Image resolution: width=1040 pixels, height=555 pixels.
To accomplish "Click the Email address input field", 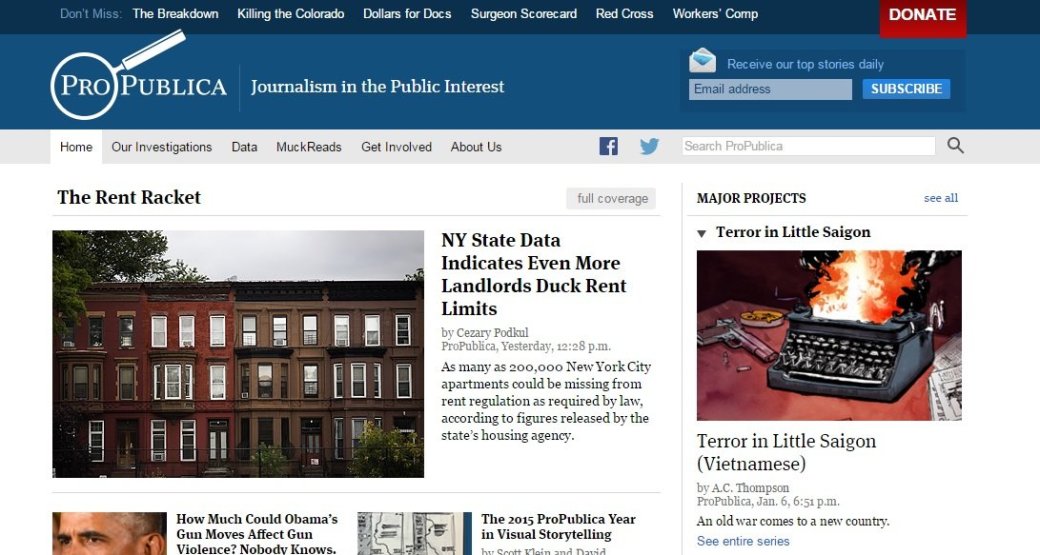I will coord(770,89).
